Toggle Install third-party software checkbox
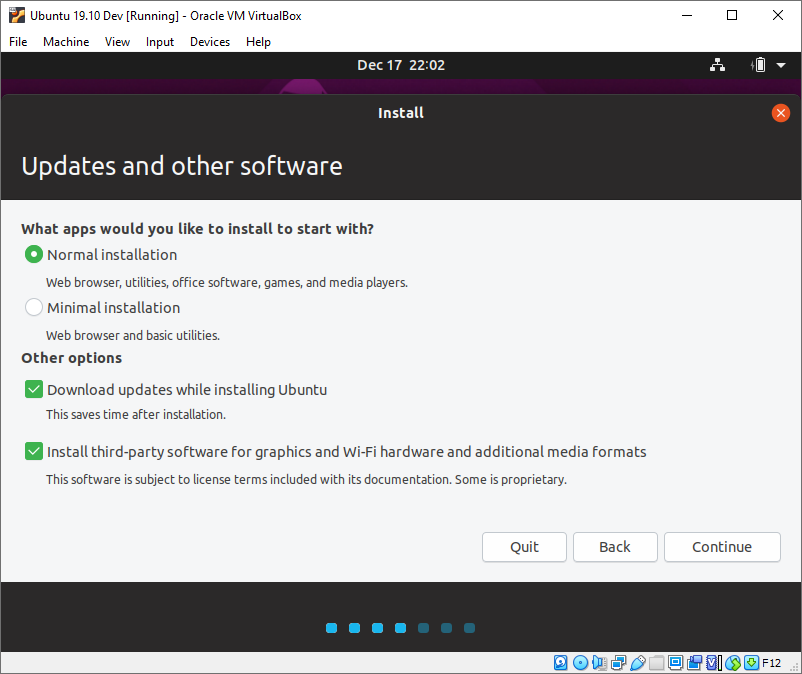 [x=34, y=451]
